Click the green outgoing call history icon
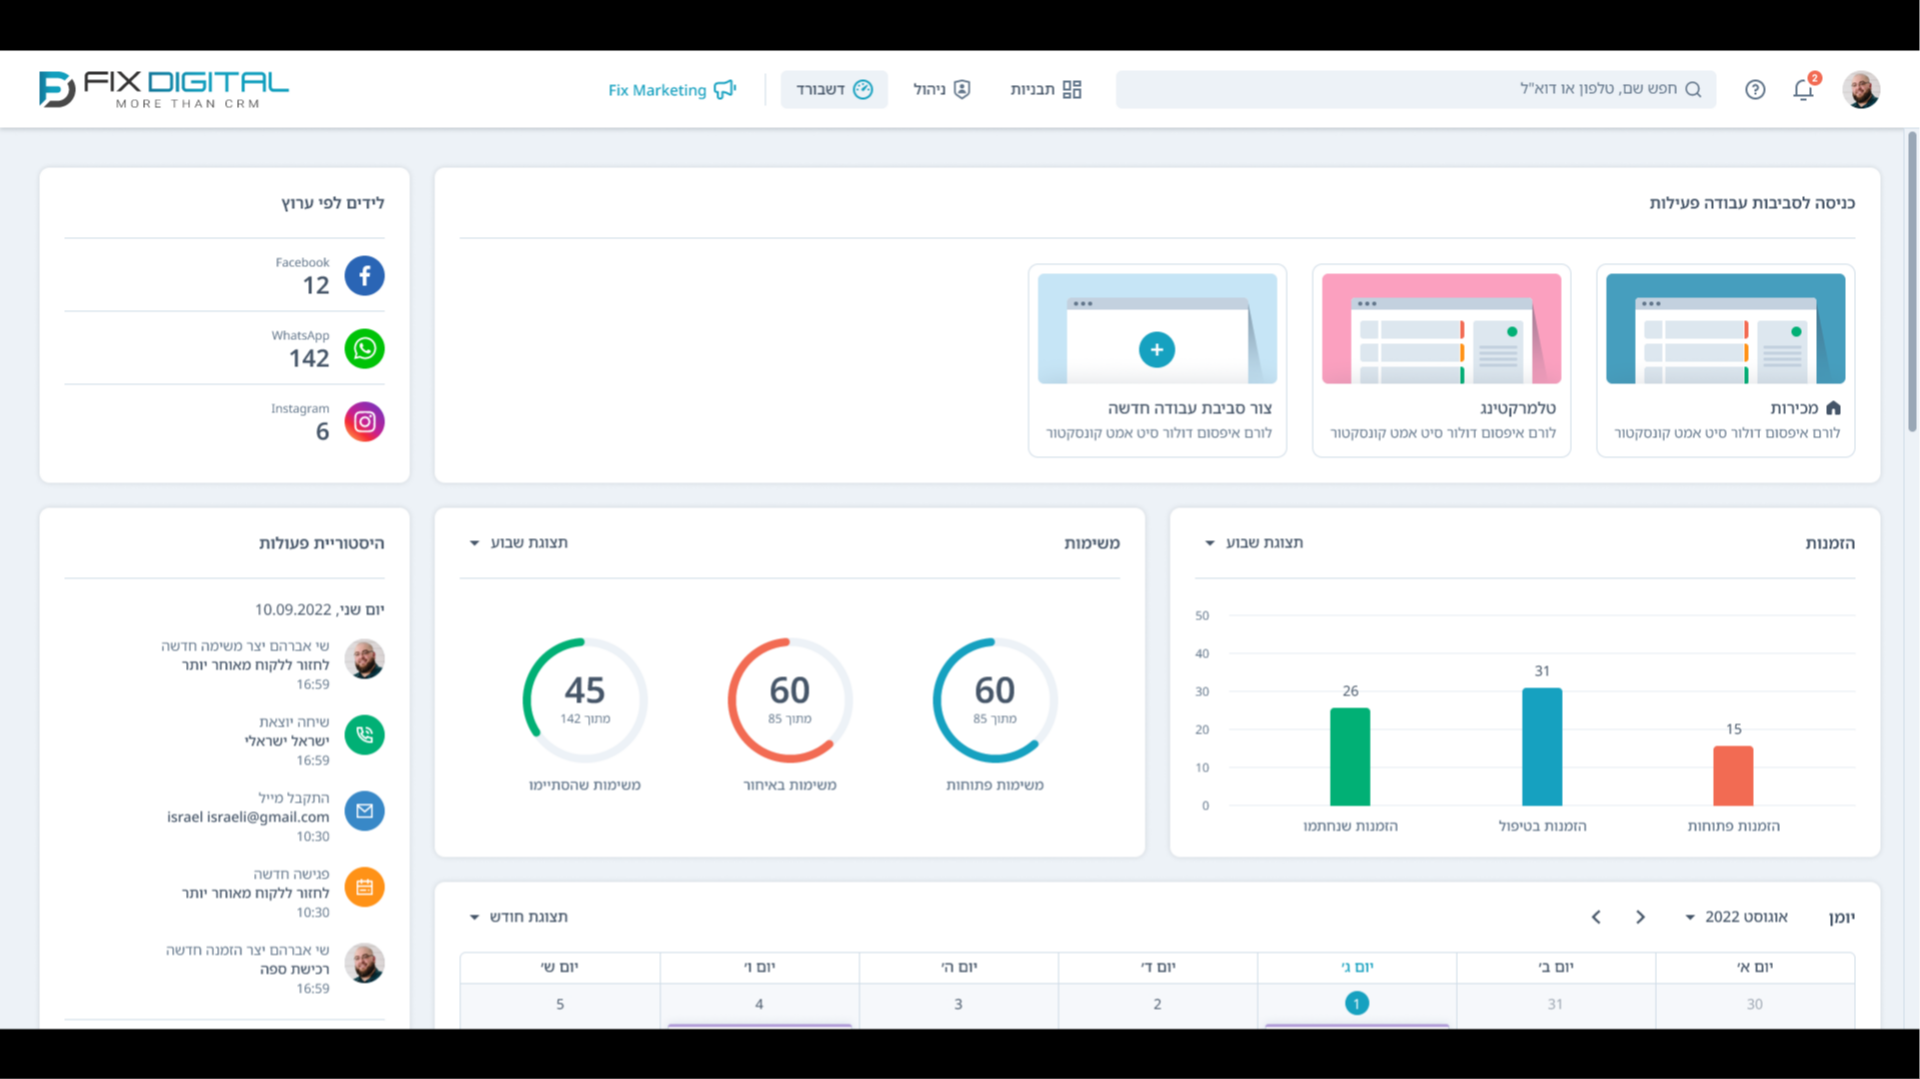The height and width of the screenshot is (1079, 1920). tap(364, 735)
